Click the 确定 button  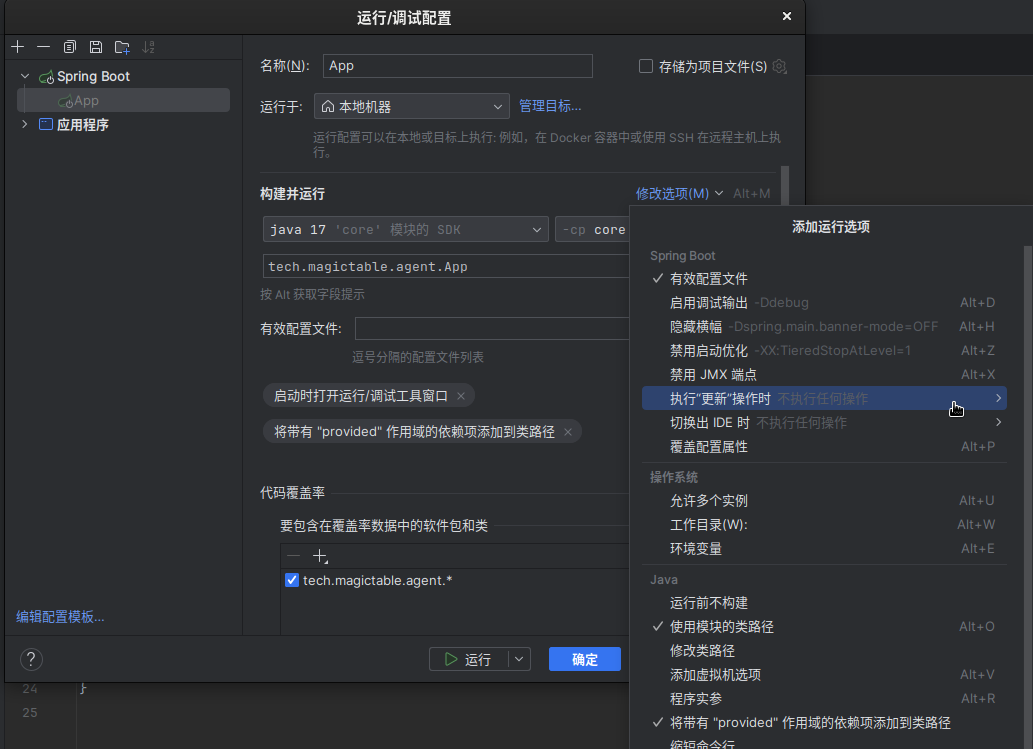(x=584, y=659)
